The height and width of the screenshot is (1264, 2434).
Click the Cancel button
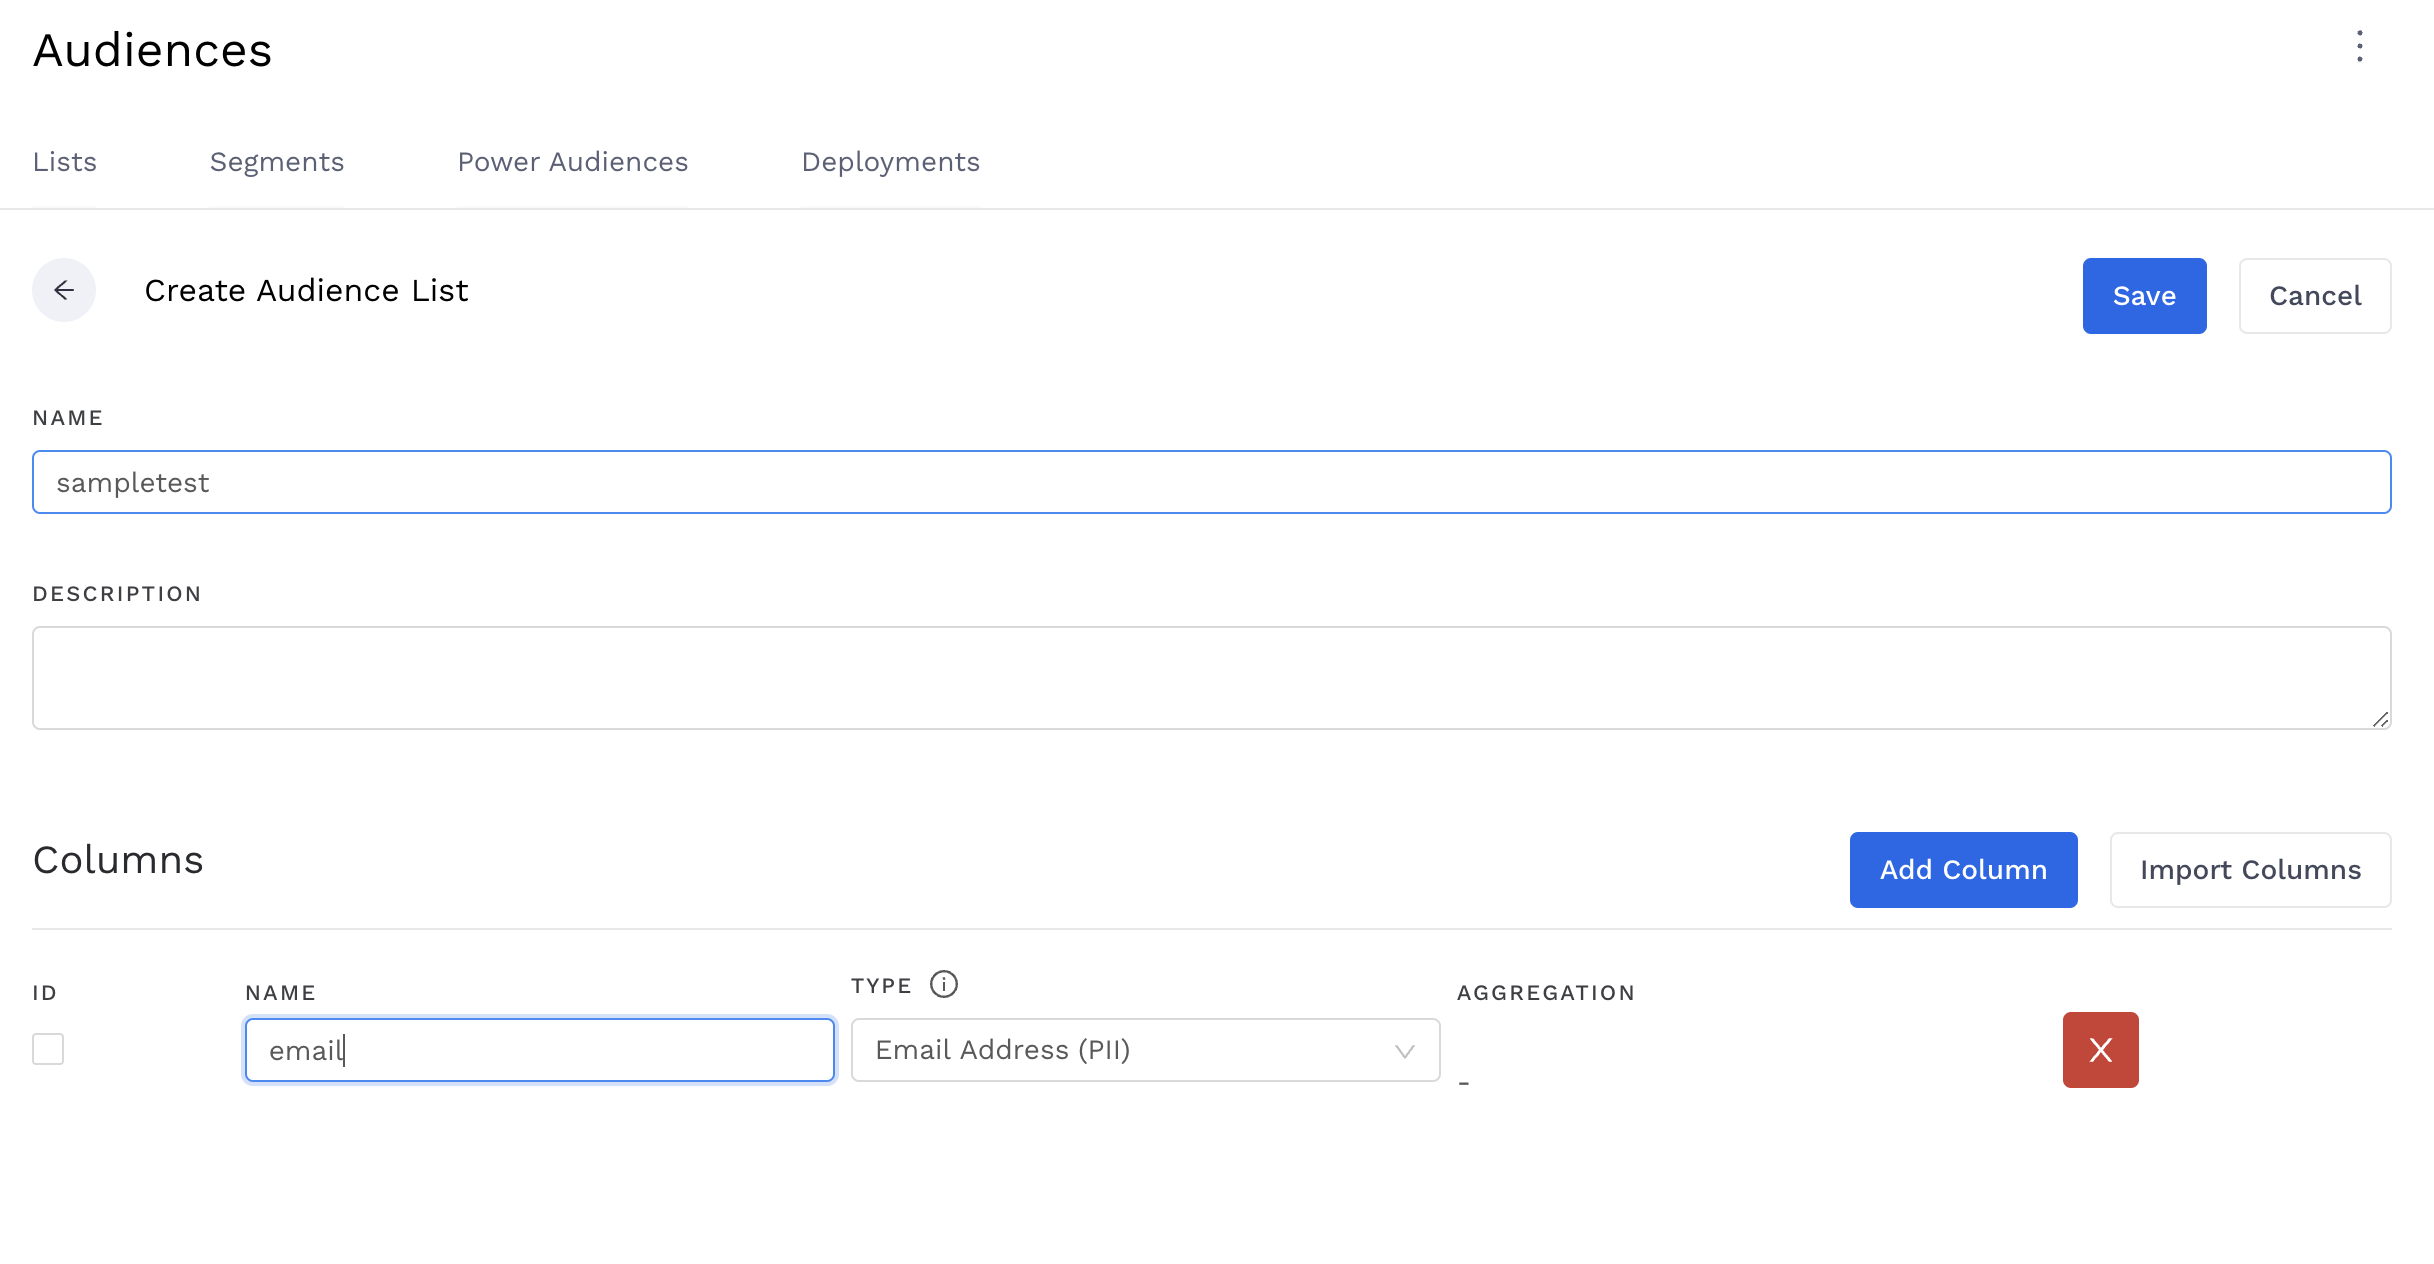[x=2314, y=296]
